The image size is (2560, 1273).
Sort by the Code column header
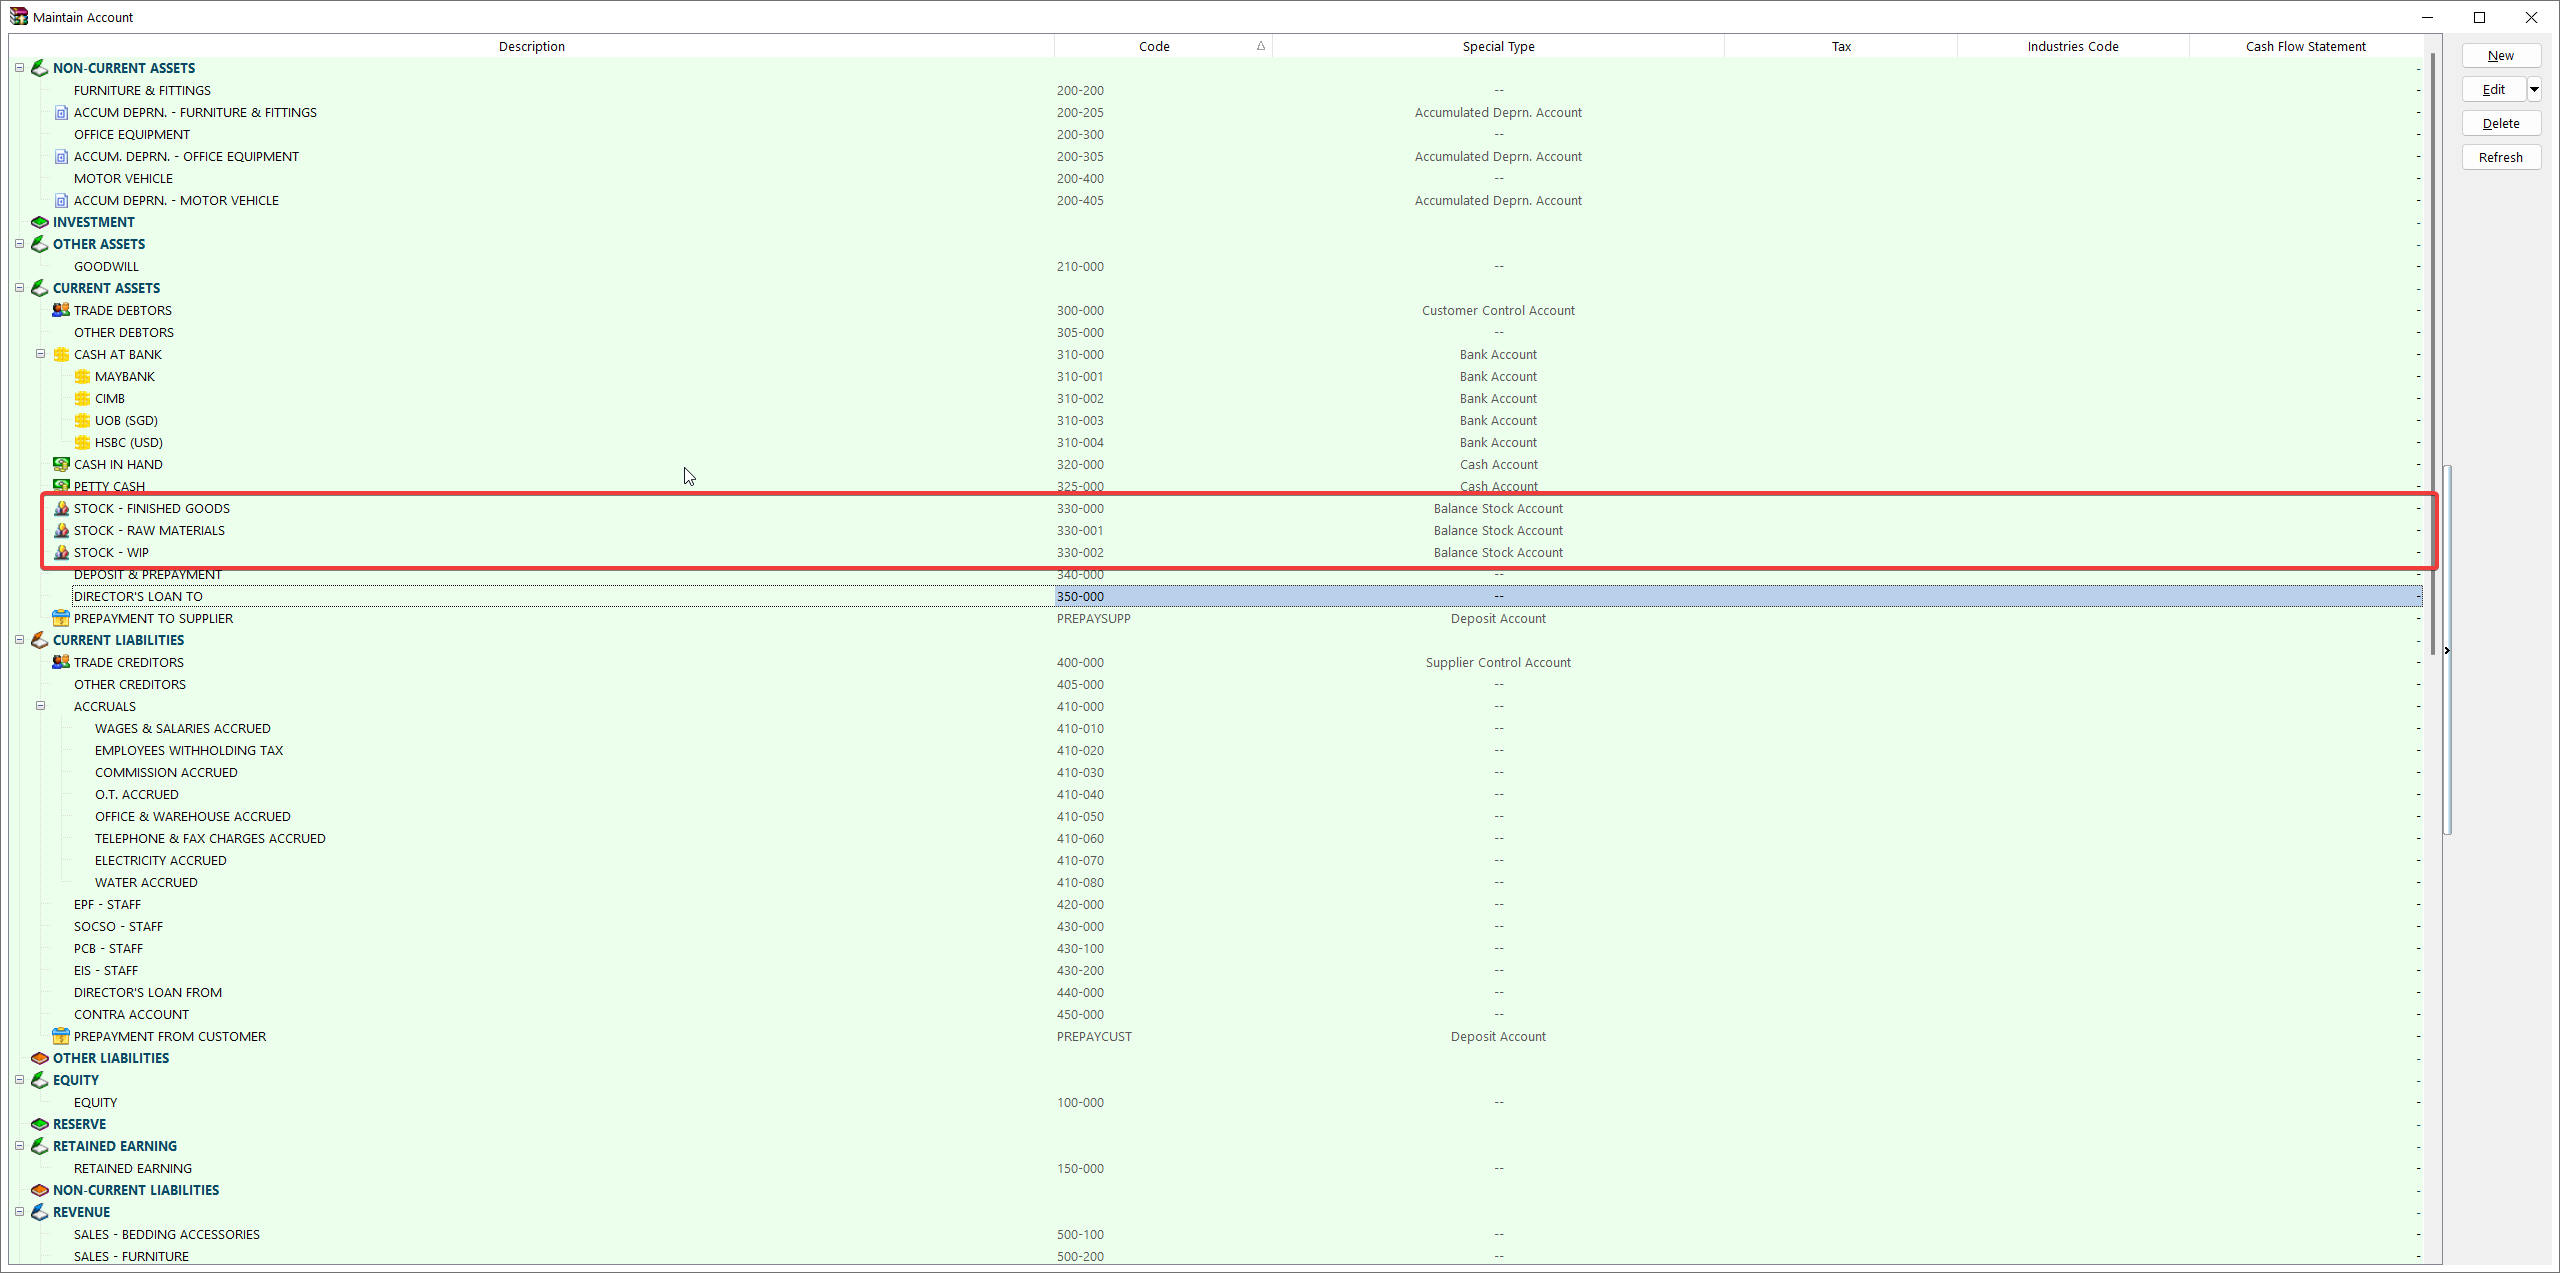tap(1154, 46)
